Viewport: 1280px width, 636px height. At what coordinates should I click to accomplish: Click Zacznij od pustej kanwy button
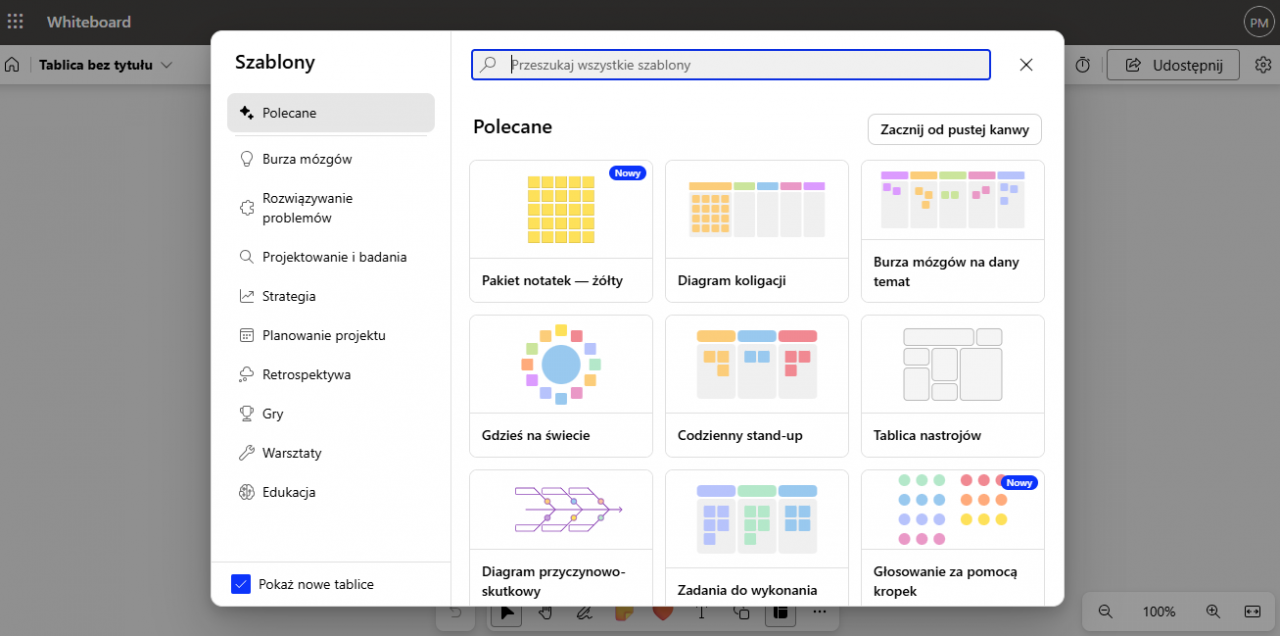point(954,129)
